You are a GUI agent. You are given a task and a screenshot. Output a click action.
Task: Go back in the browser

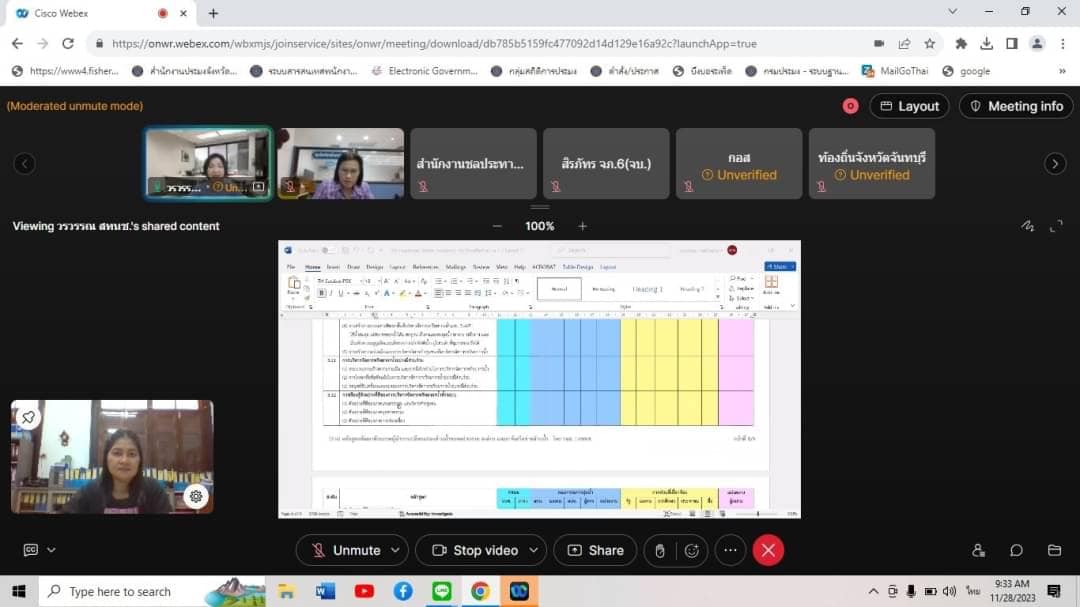click(17, 43)
